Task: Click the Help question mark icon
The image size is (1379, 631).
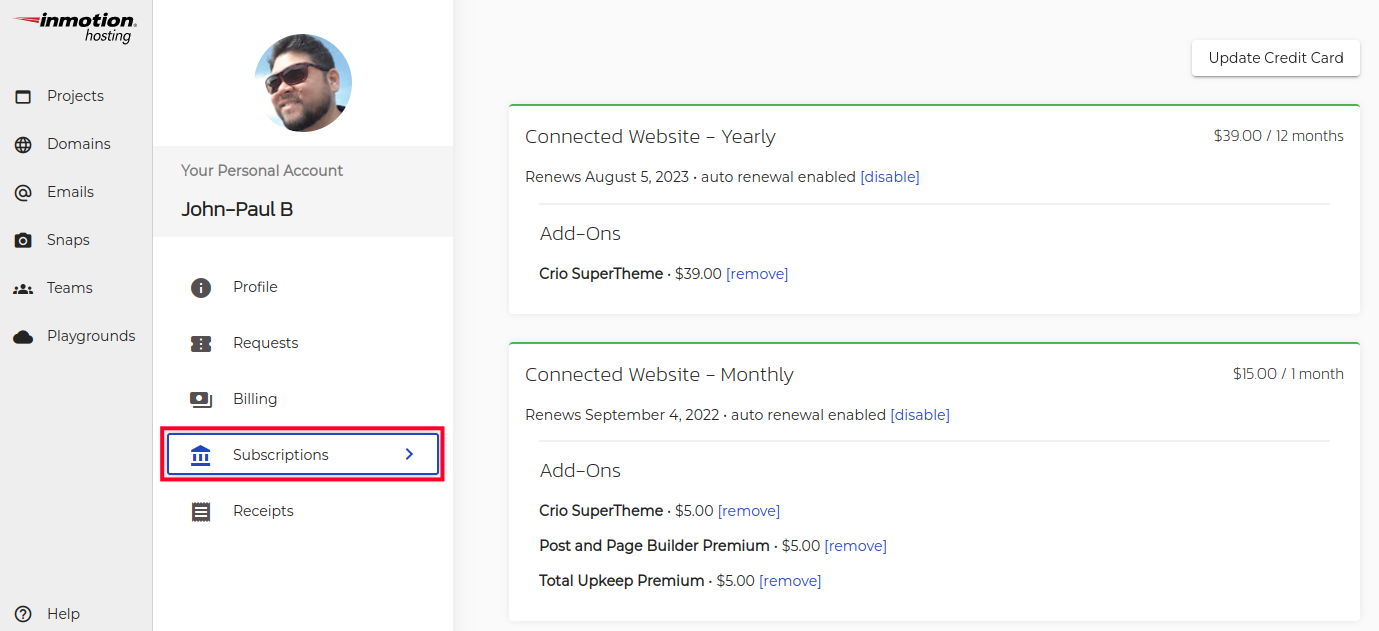Action: pyautogui.click(x=23, y=614)
